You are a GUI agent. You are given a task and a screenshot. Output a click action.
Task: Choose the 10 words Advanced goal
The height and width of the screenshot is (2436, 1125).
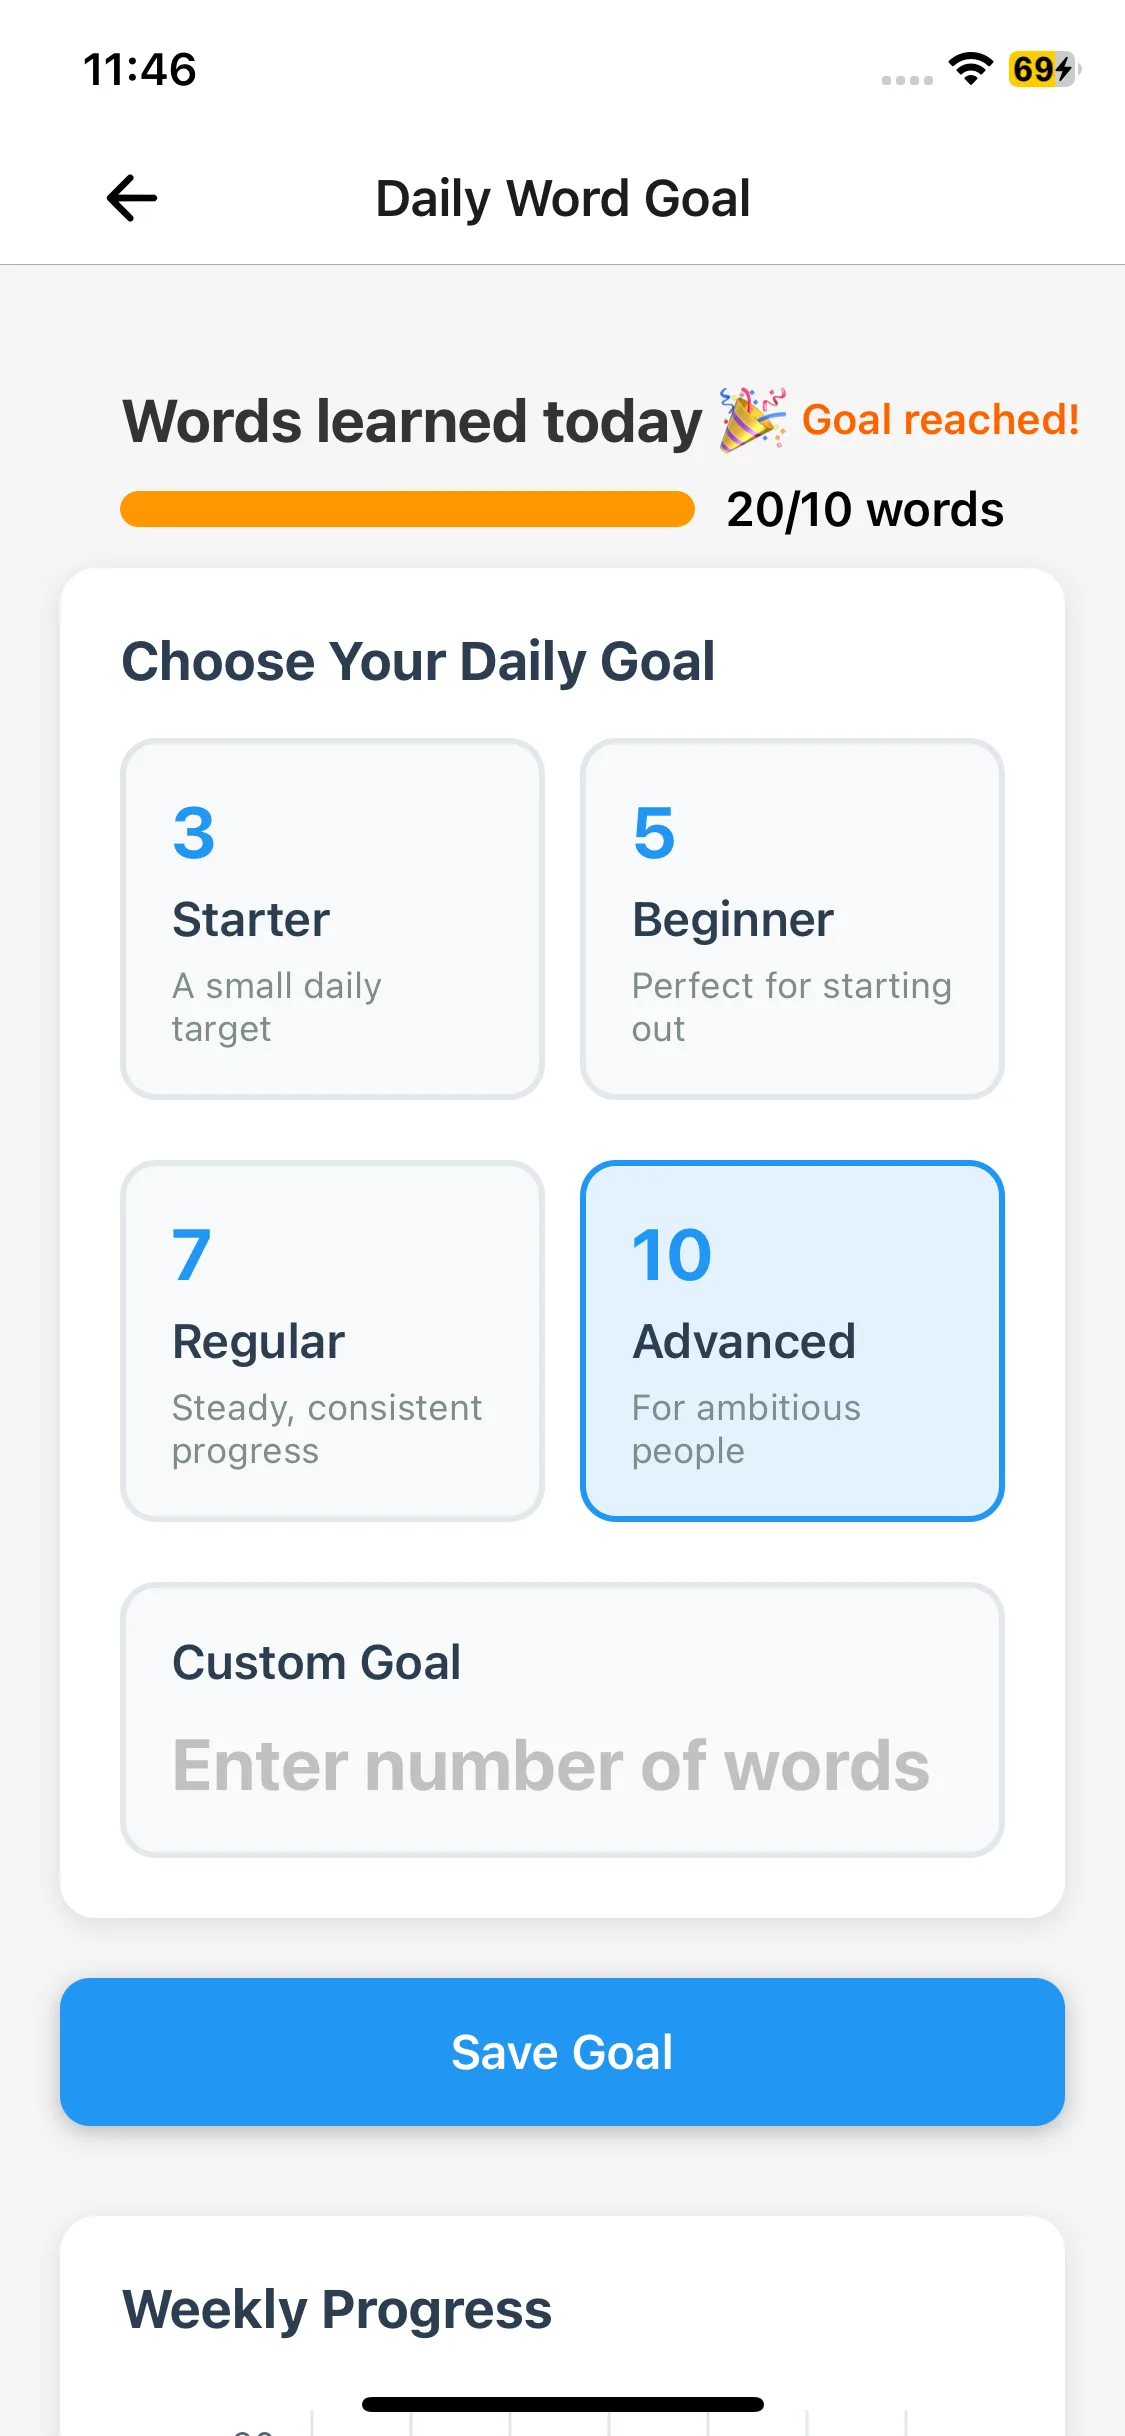pyautogui.click(x=792, y=1341)
